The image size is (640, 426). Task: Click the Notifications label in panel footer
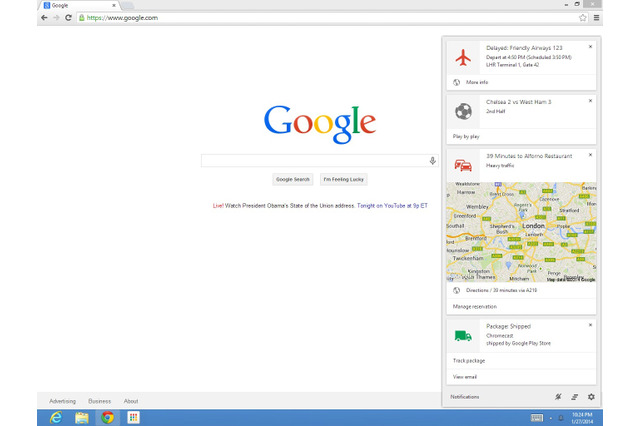click(464, 397)
